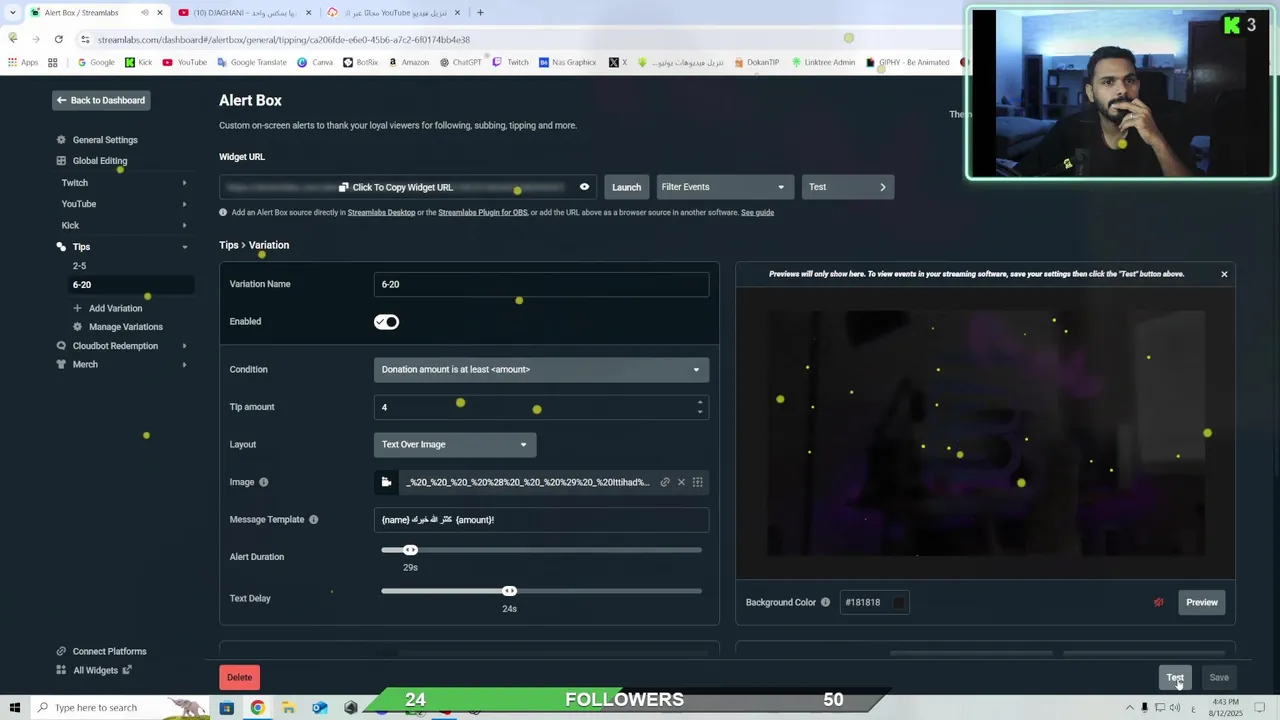This screenshot has width=1280, height=720.
Task: Open the Google Translate bookmark
Action: (x=252, y=62)
